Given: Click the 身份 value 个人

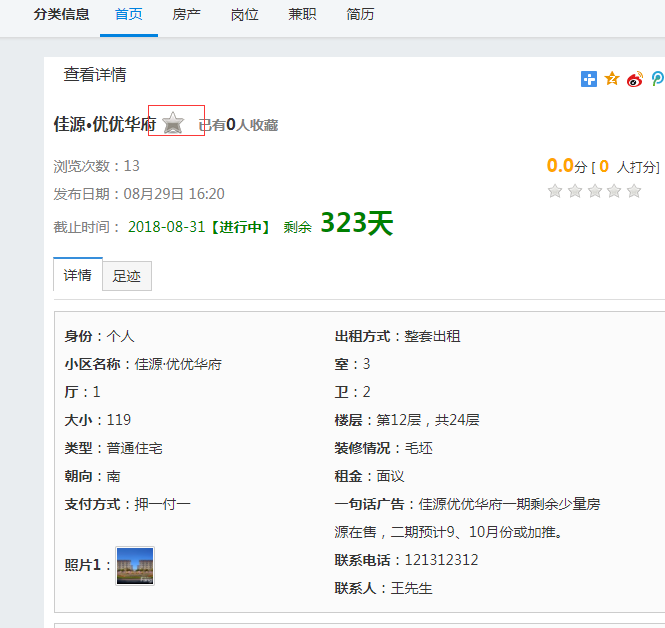Looking at the screenshot, I should tap(120, 336).
